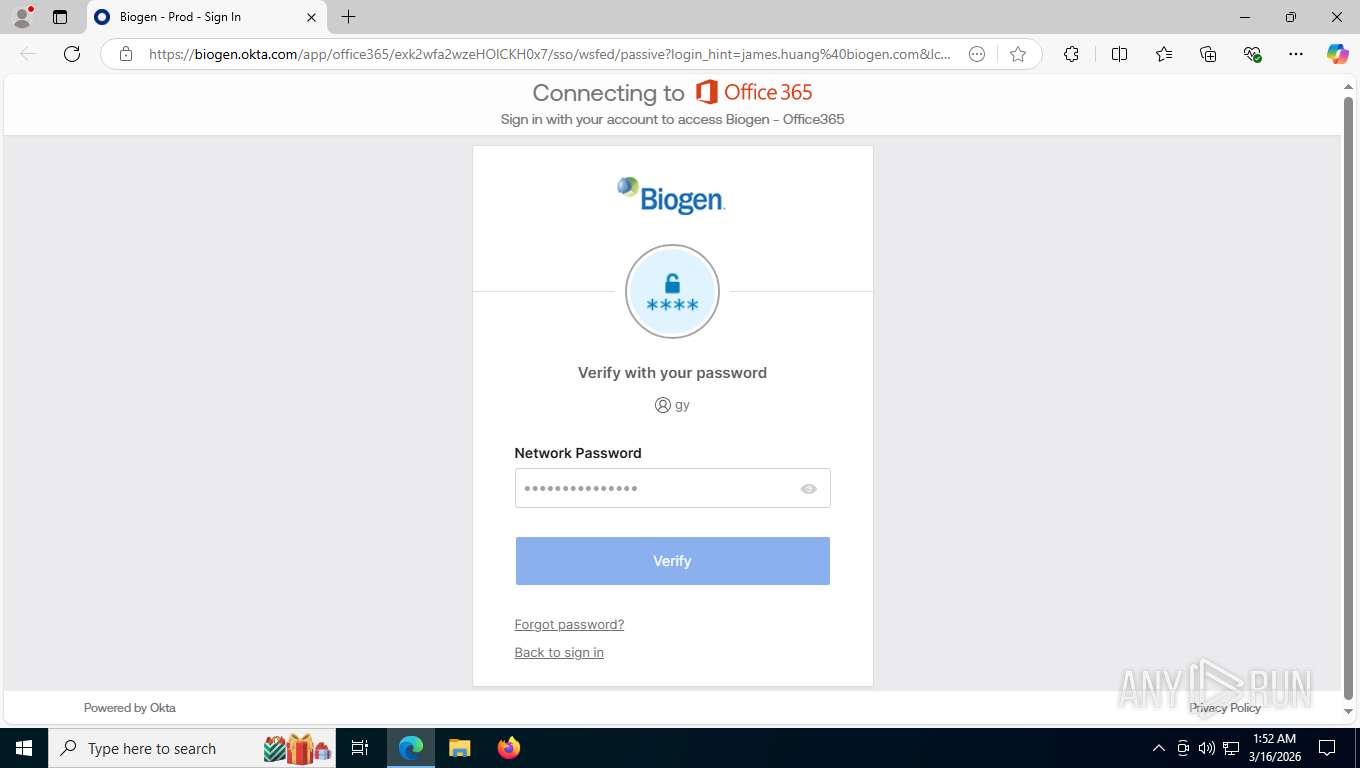Toggle split screen view icon
Image resolution: width=1360 pixels, height=768 pixels.
pyautogui.click(x=1119, y=54)
